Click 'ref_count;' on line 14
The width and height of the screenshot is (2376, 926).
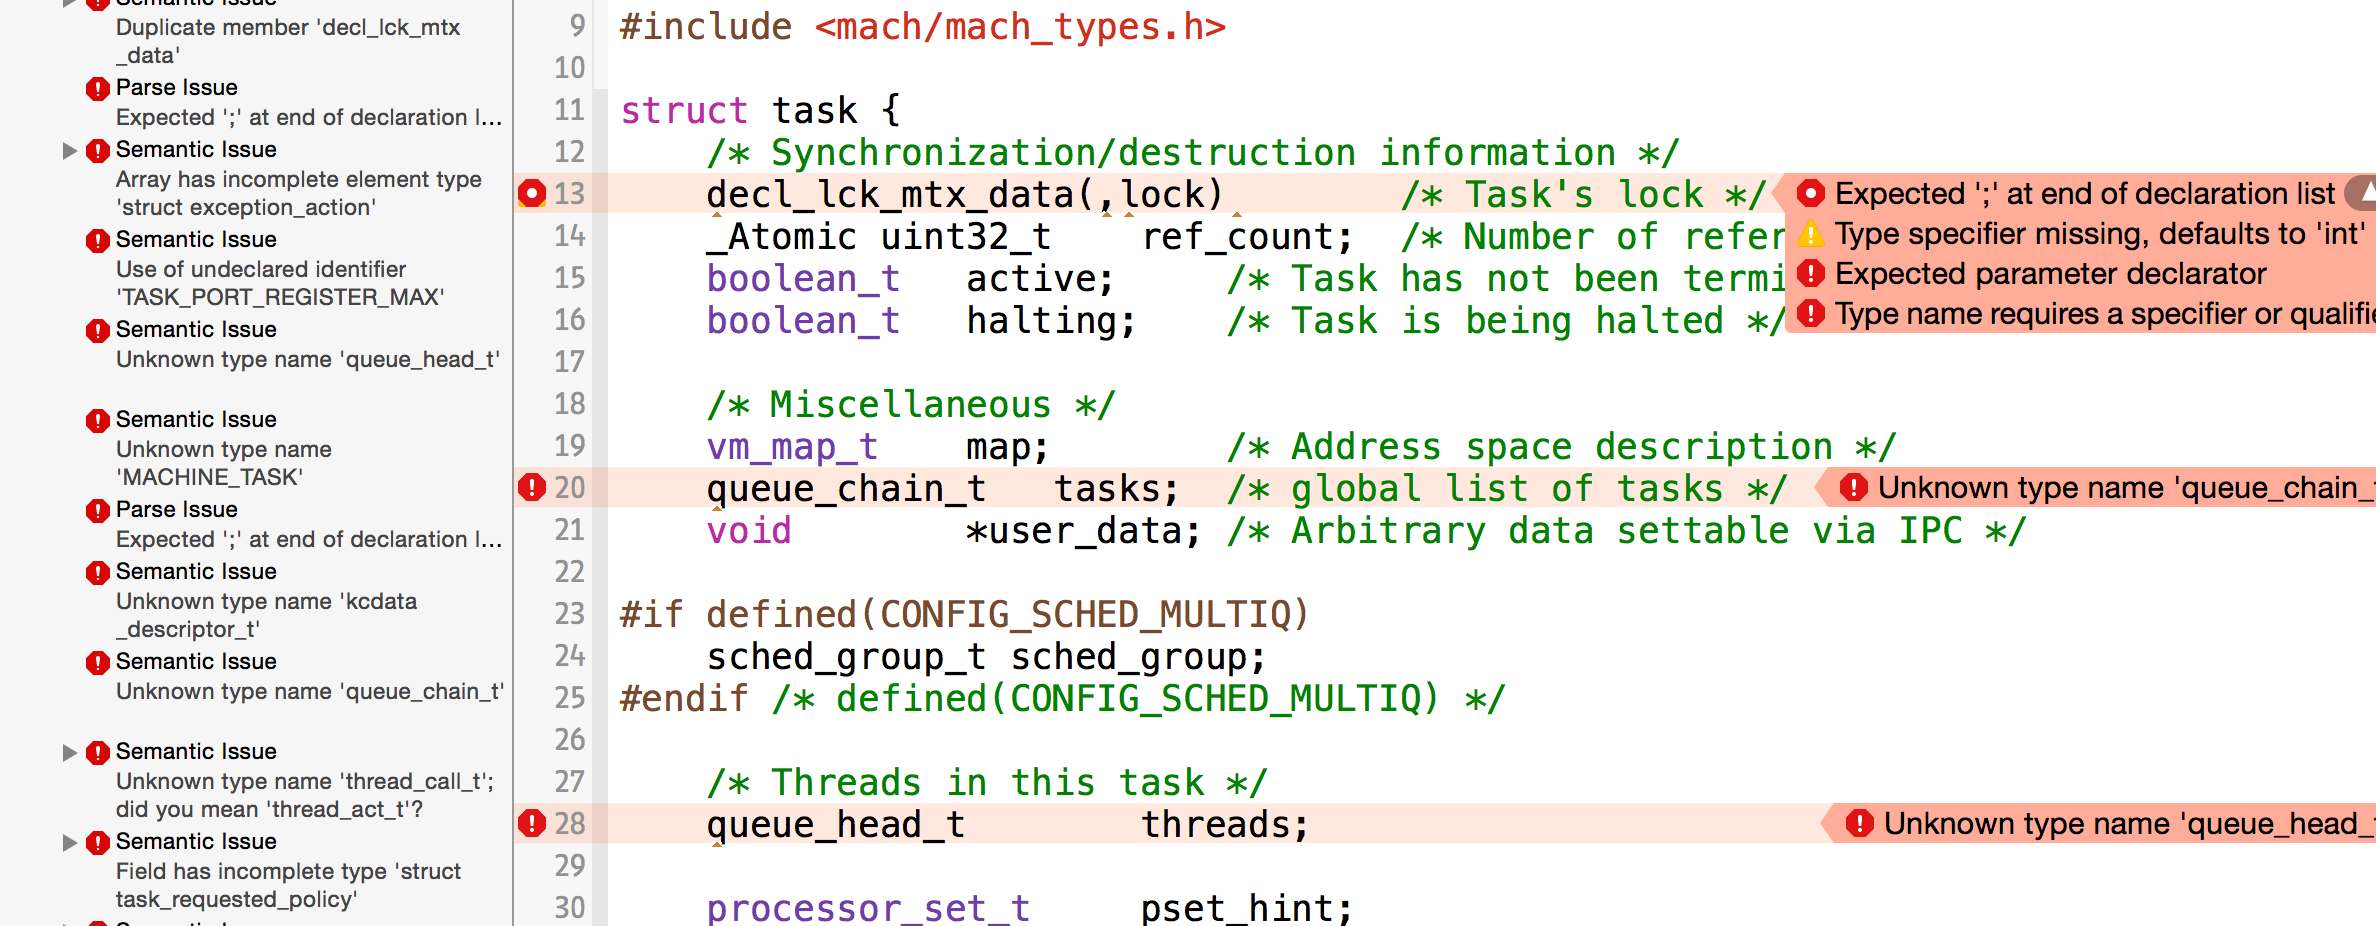coord(1248,236)
